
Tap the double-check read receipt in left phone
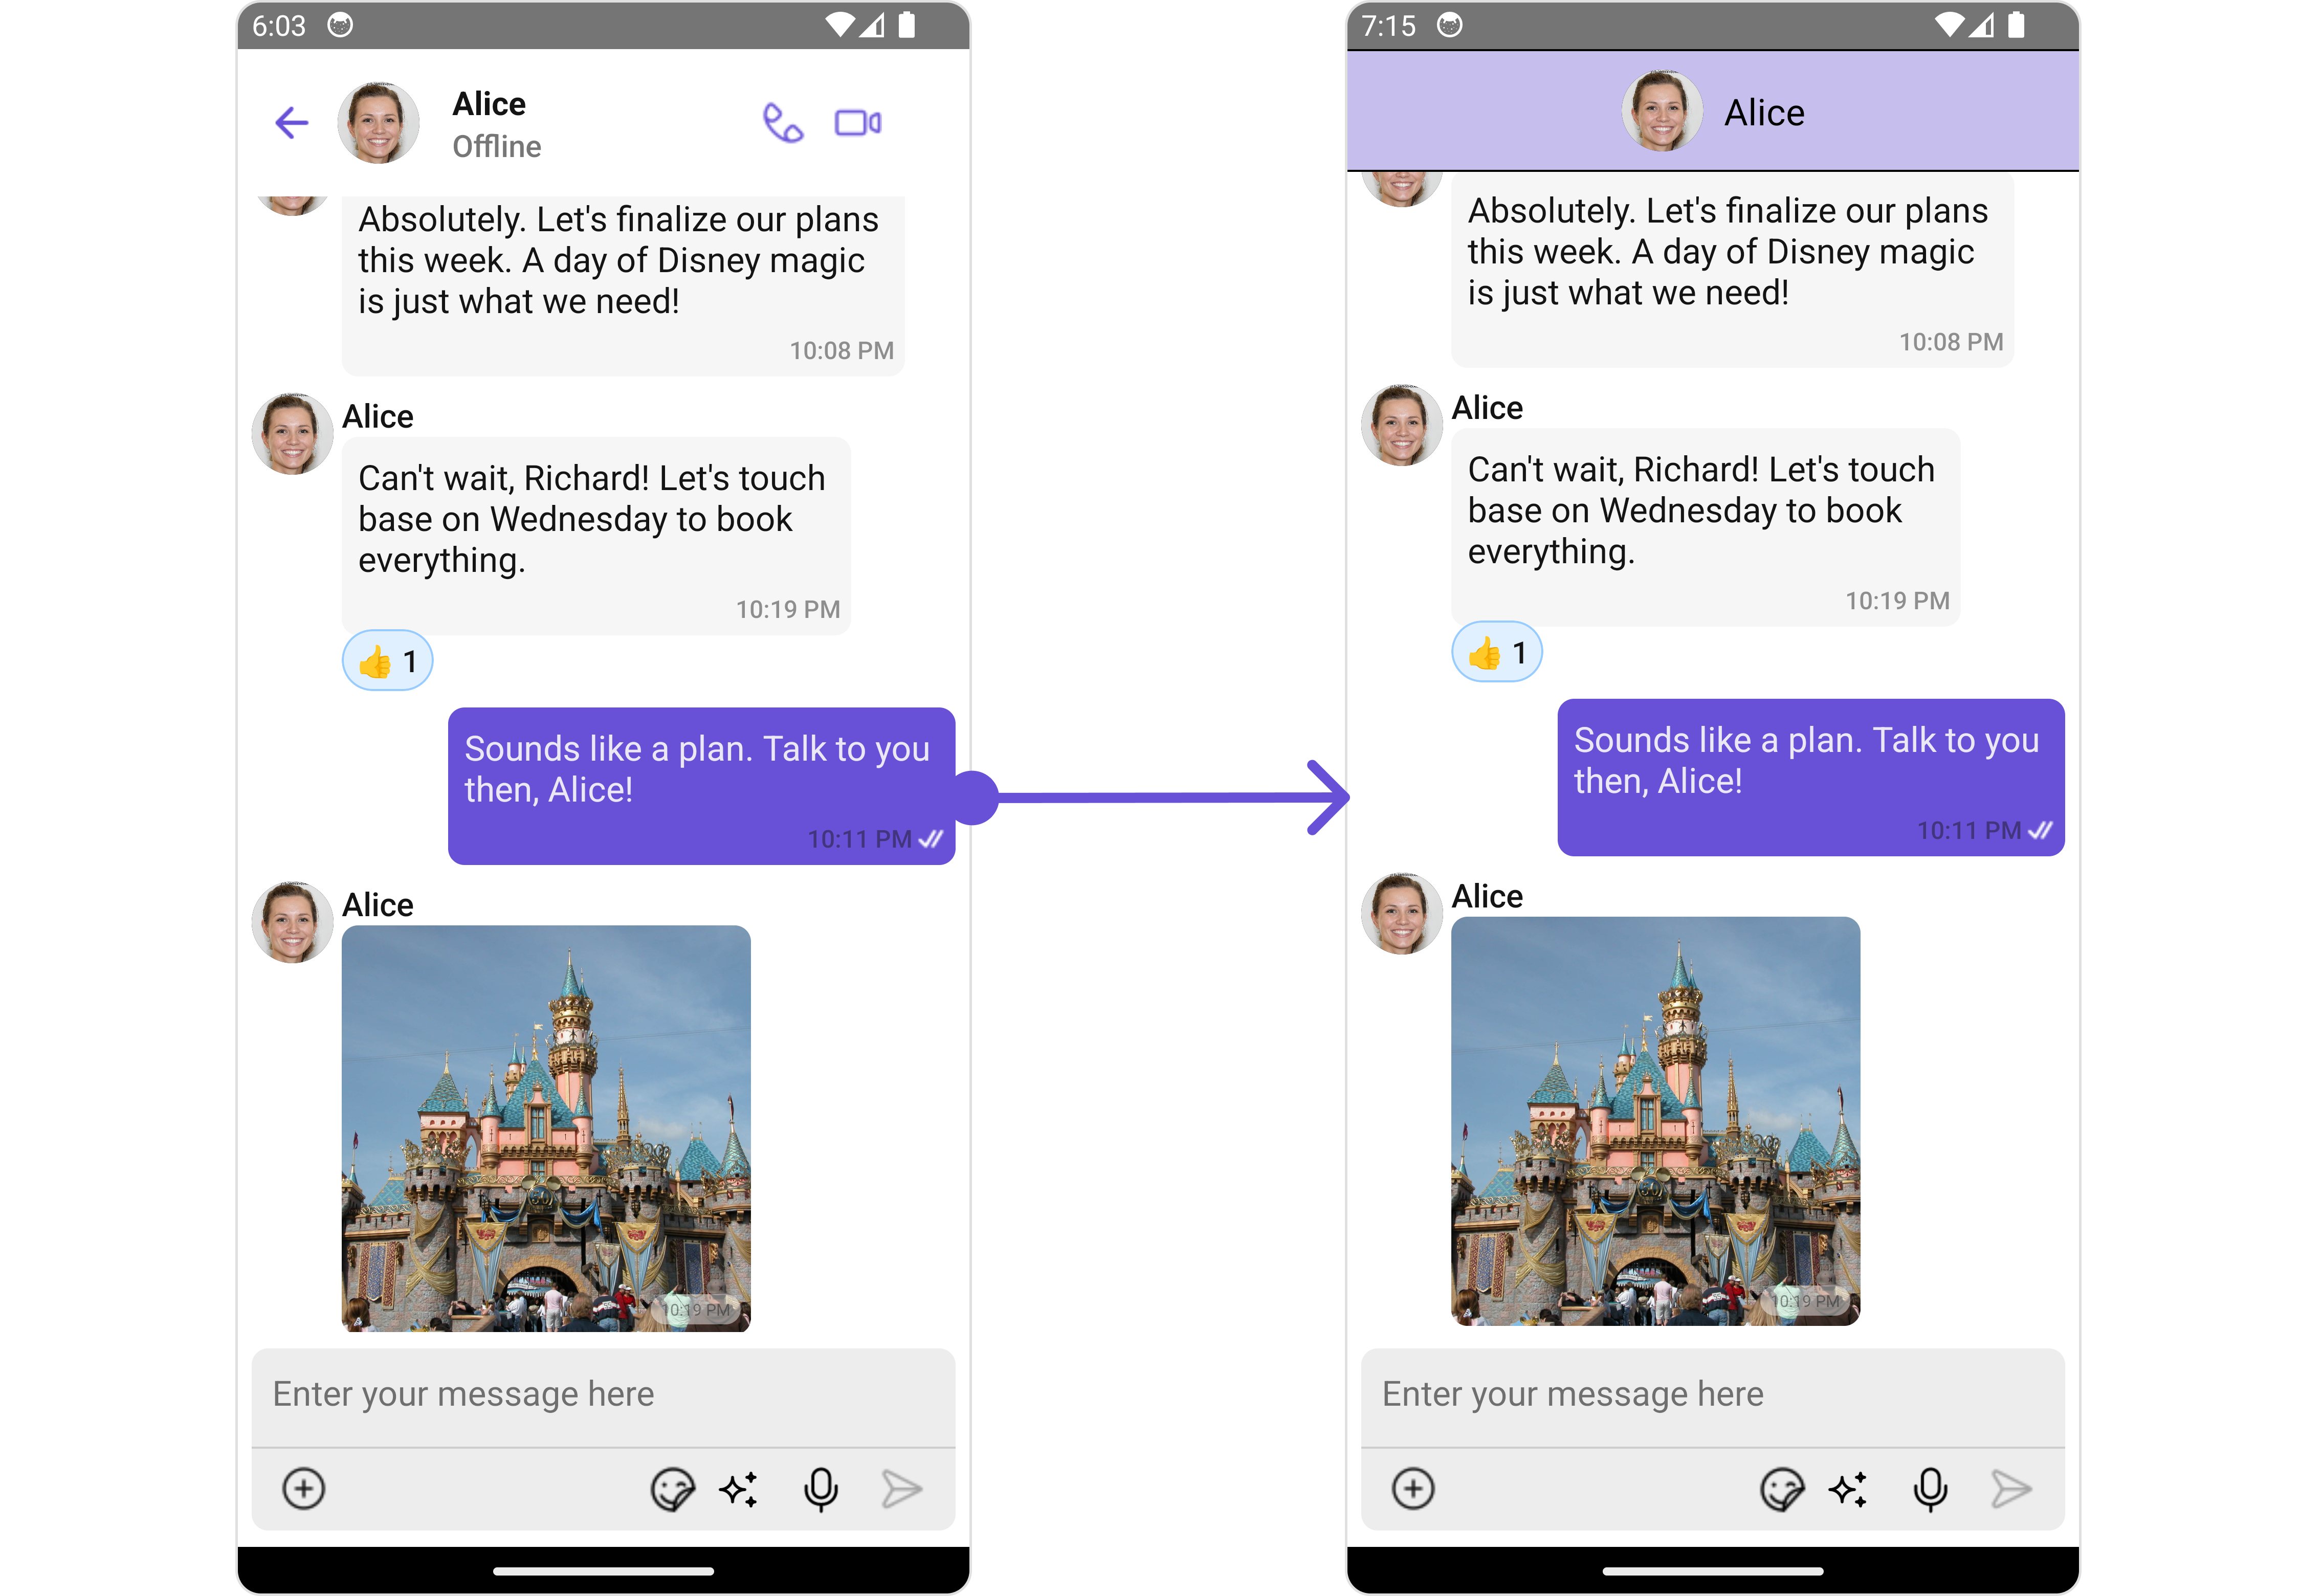(932, 839)
